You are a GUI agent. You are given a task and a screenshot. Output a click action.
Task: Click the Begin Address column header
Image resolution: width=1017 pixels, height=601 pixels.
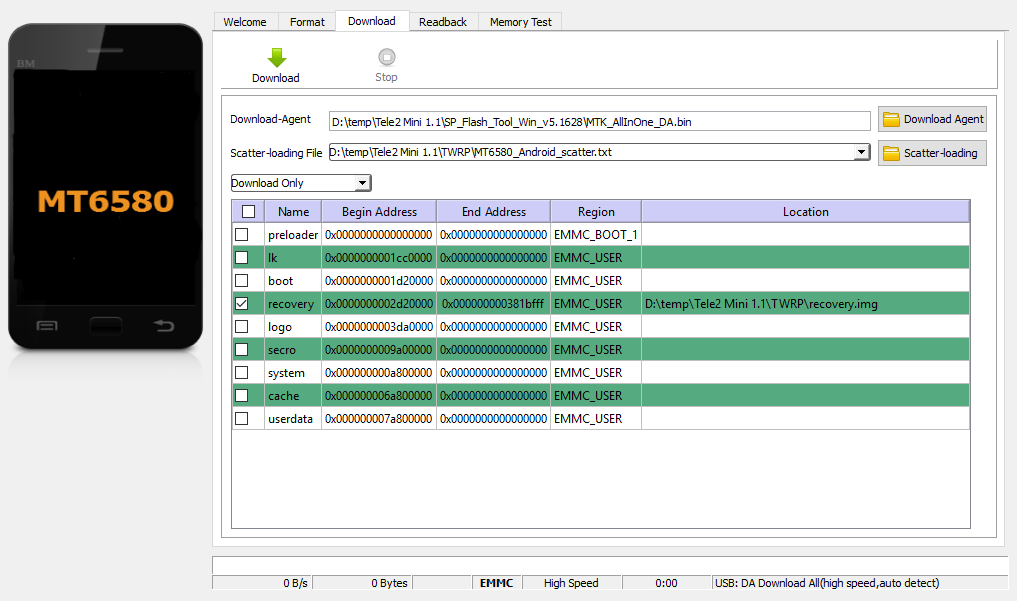(x=378, y=211)
